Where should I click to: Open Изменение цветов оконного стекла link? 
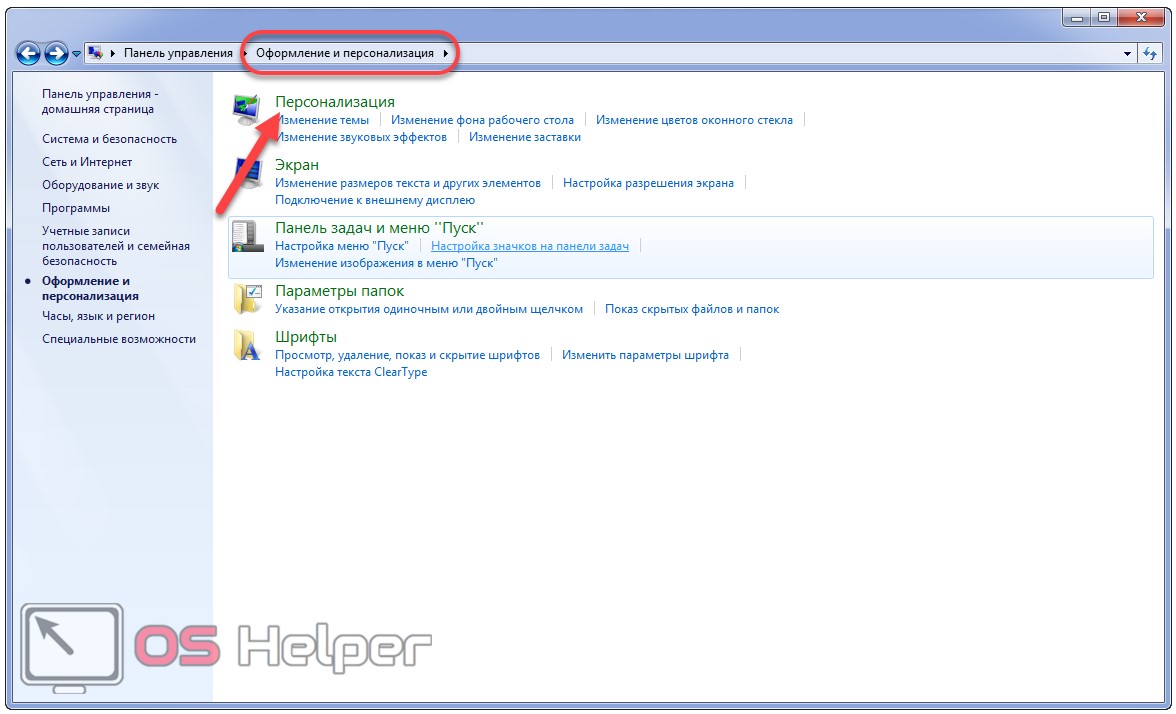coord(694,120)
